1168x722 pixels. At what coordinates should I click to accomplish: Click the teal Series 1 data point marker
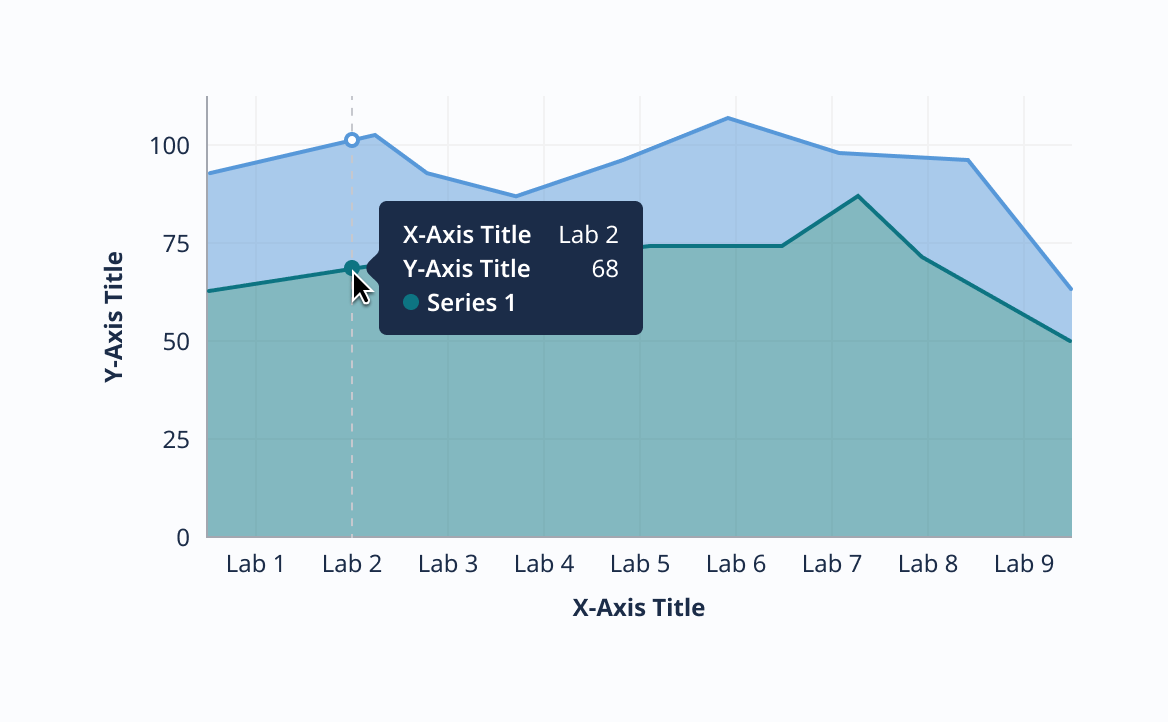[351, 268]
